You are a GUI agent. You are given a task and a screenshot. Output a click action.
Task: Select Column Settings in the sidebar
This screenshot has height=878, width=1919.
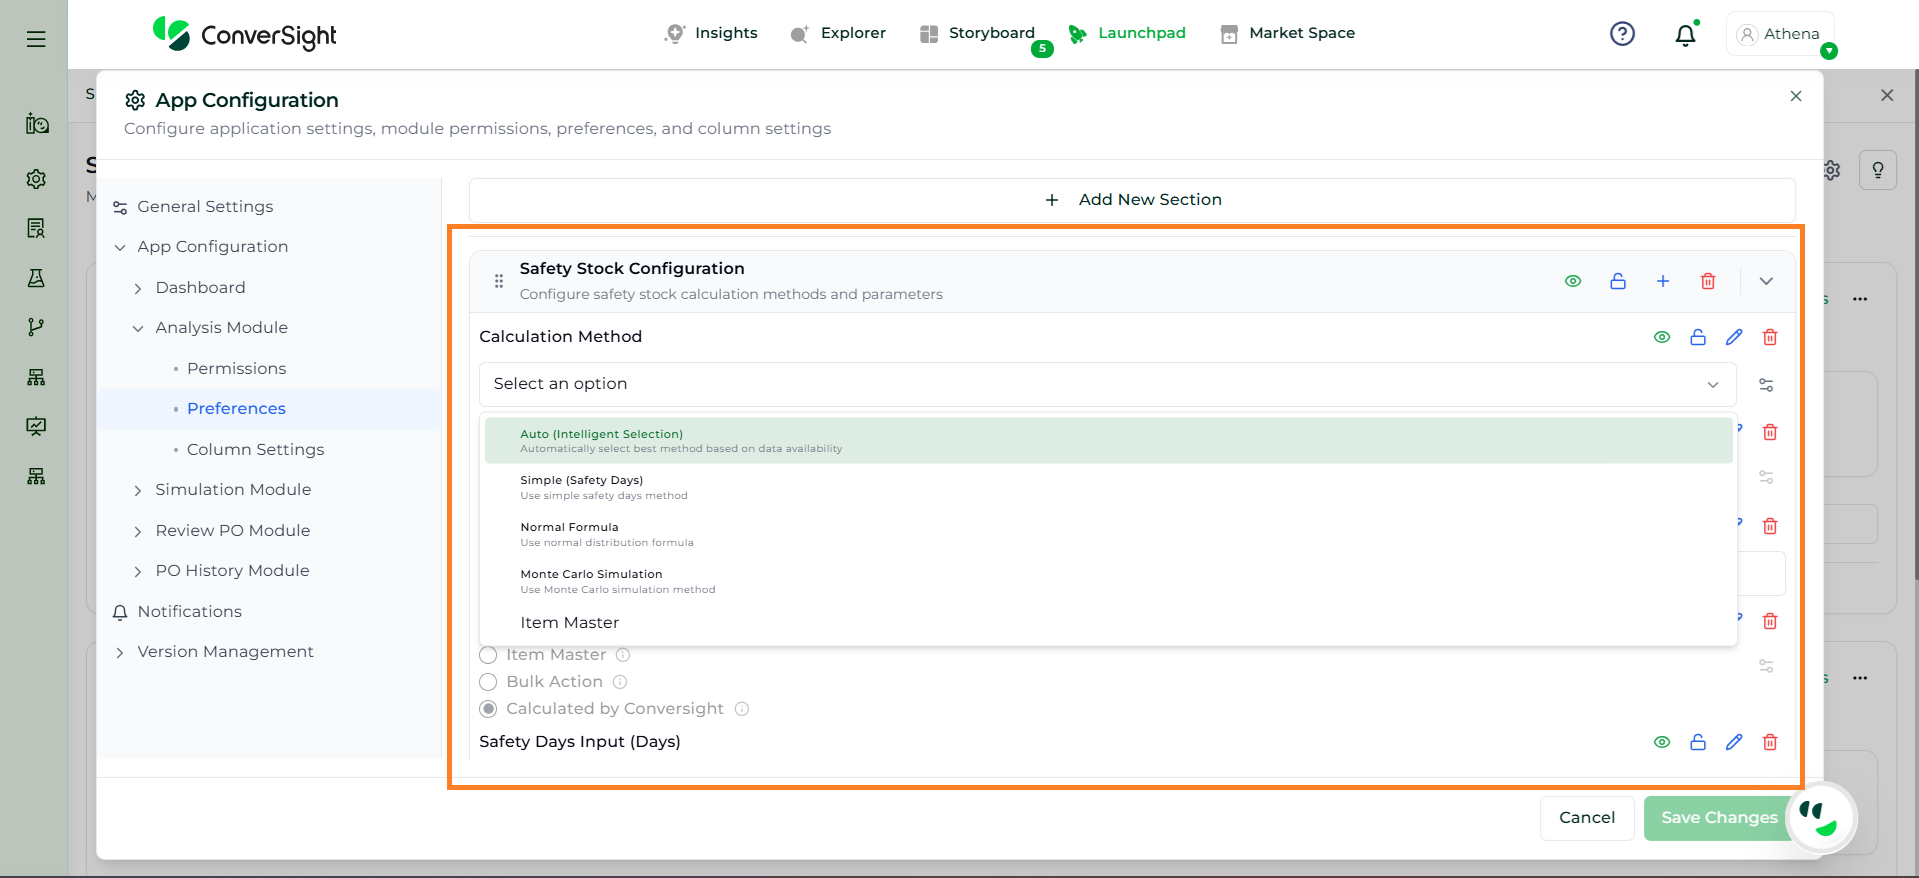click(x=255, y=450)
